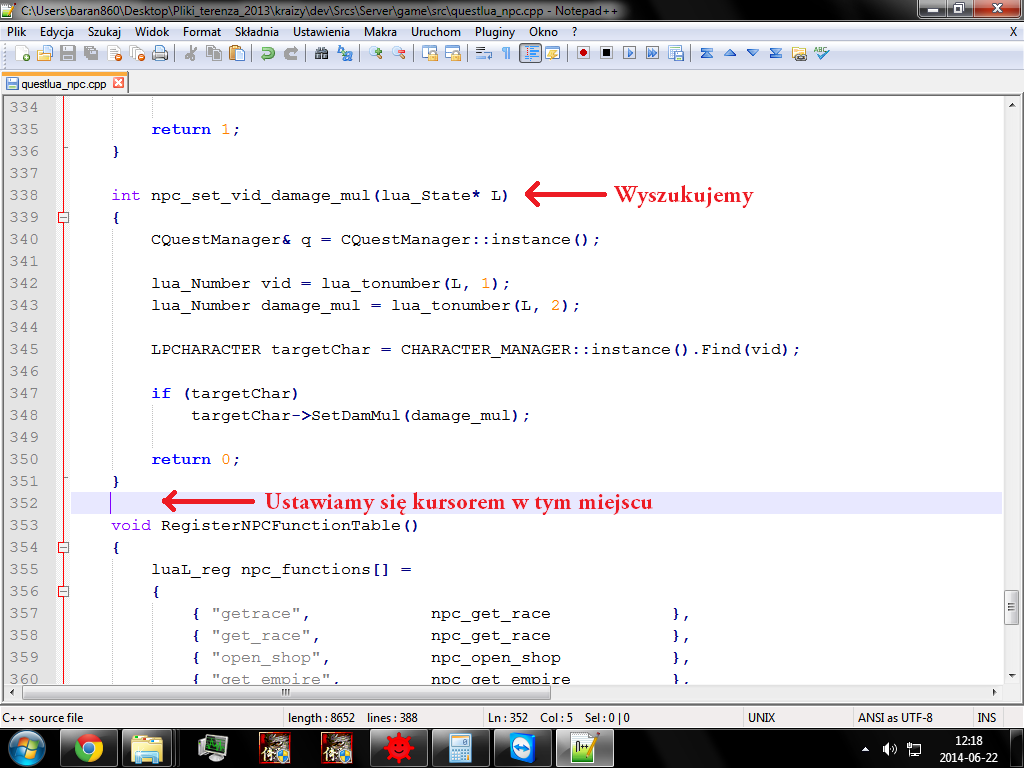Zoom out using the magnifier minus icon
This screenshot has height=768, width=1024.
tap(398, 54)
